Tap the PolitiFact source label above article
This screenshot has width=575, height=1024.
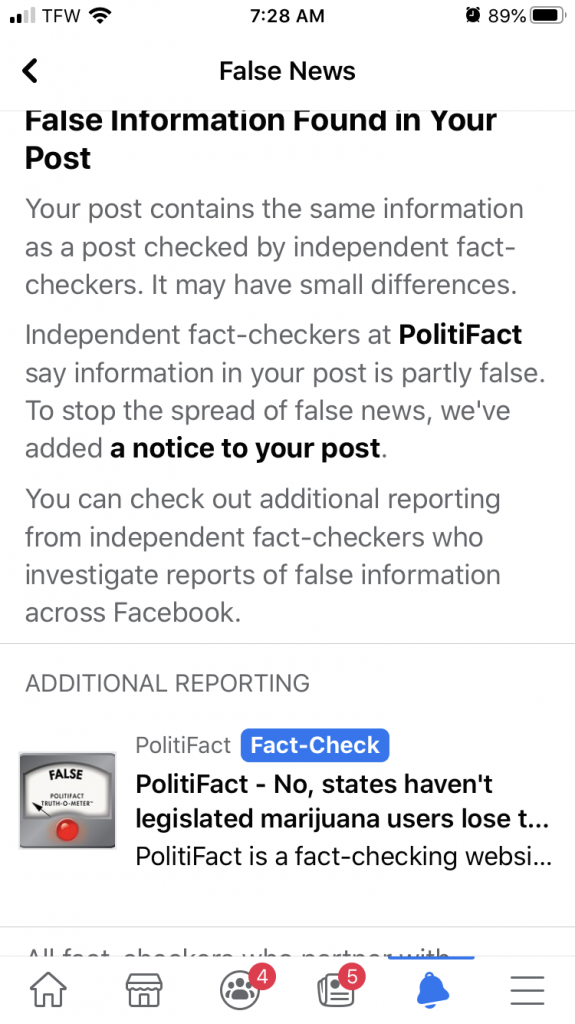coord(183,745)
